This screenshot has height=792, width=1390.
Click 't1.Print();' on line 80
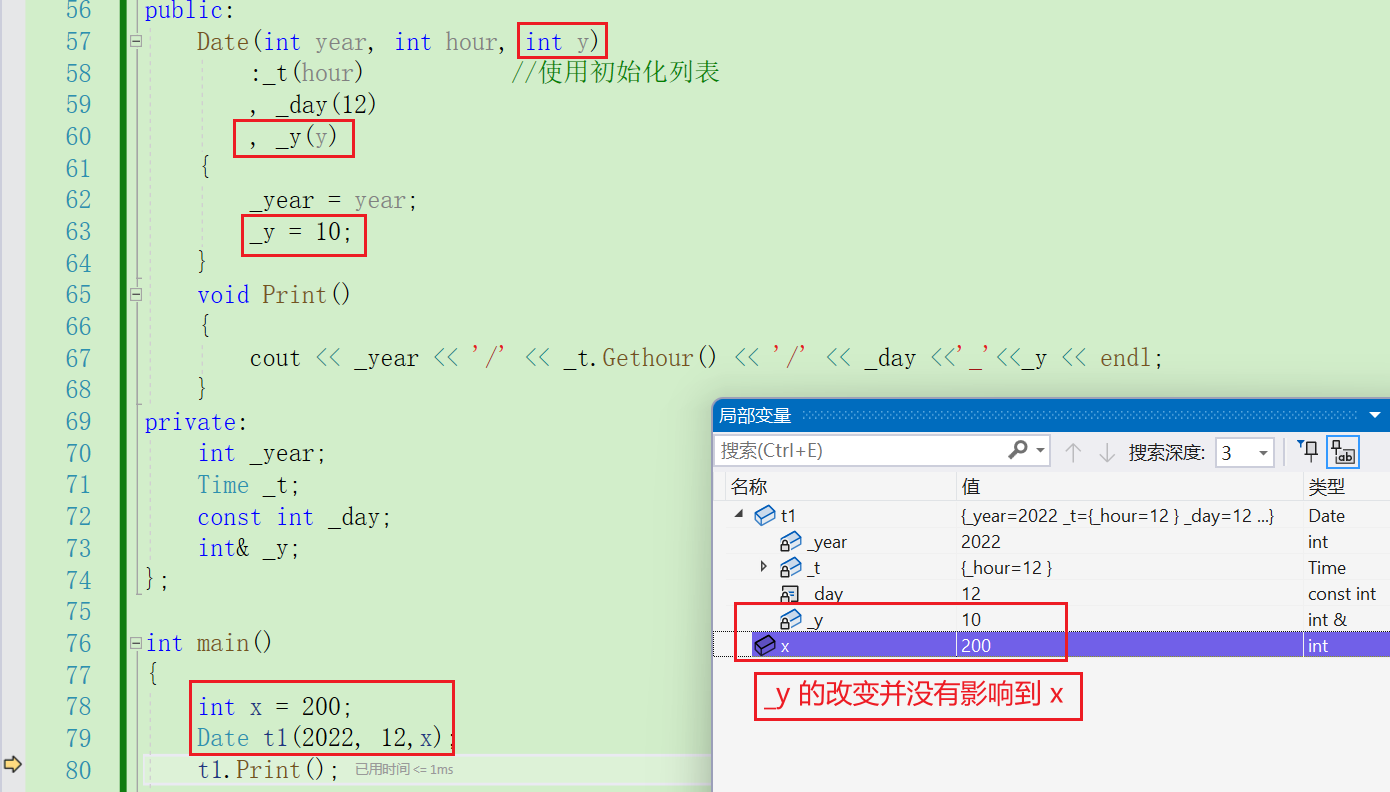[268, 770]
